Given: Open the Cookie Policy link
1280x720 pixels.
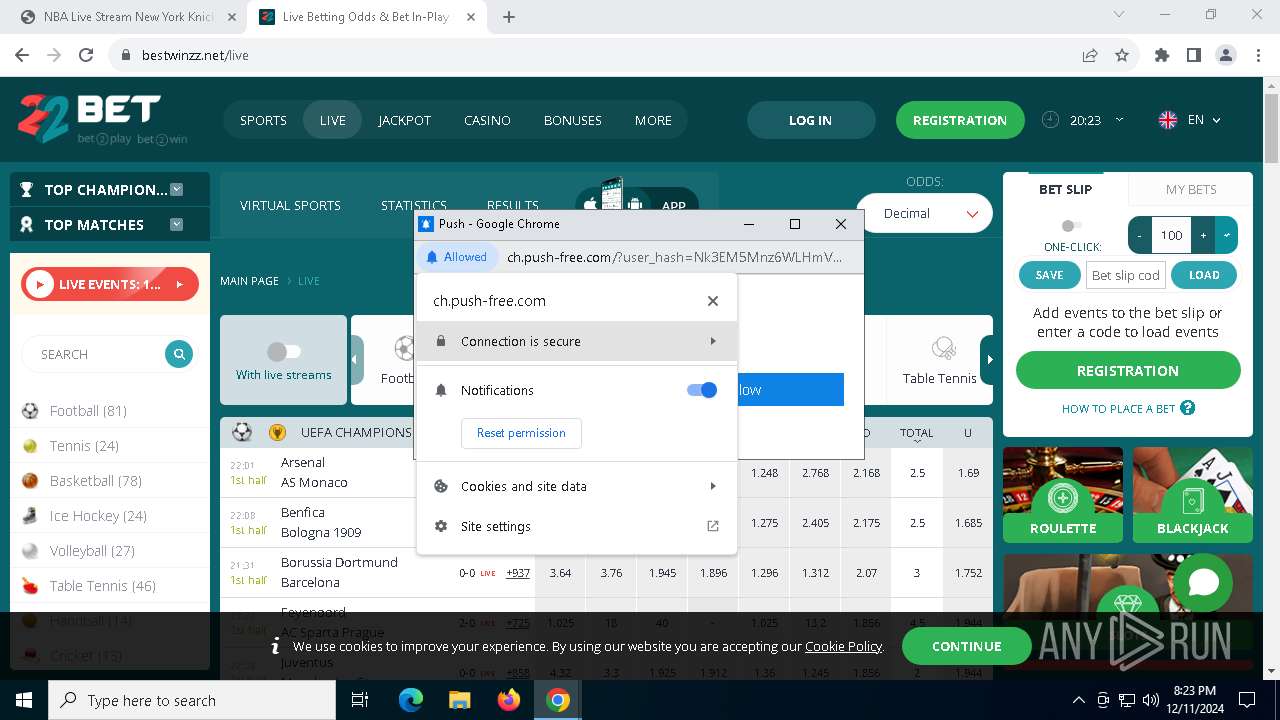Looking at the screenshot, I should tap(843, 647).
